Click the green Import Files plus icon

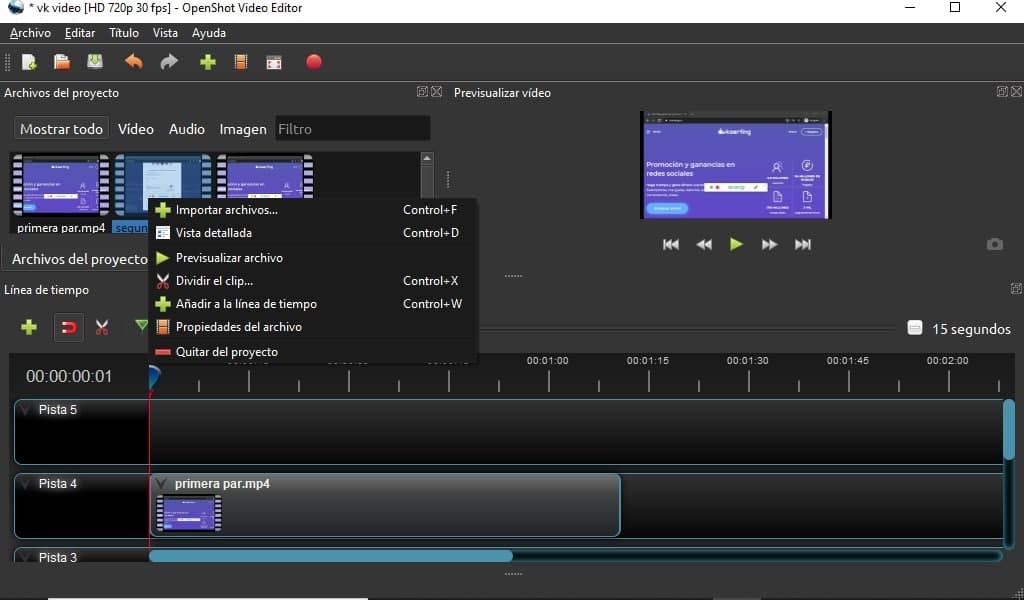pyautogui.click(x=208, y=62)
